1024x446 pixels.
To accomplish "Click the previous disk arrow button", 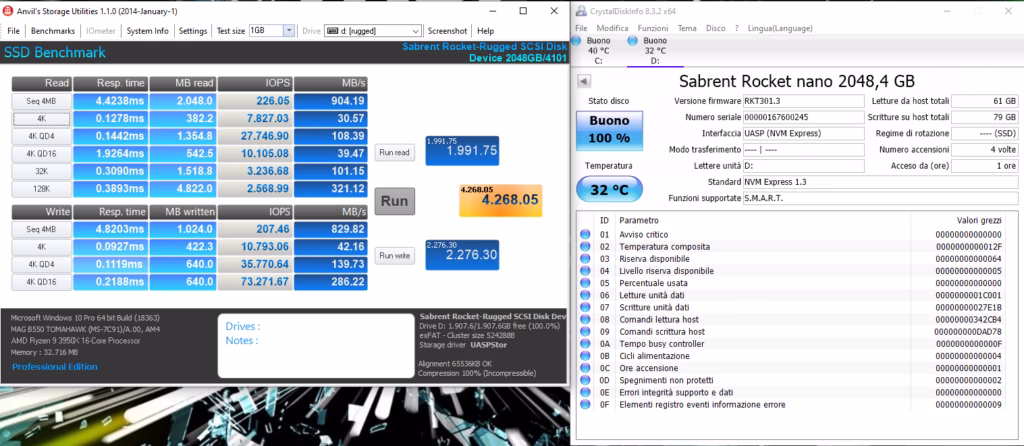I will 584,81.
